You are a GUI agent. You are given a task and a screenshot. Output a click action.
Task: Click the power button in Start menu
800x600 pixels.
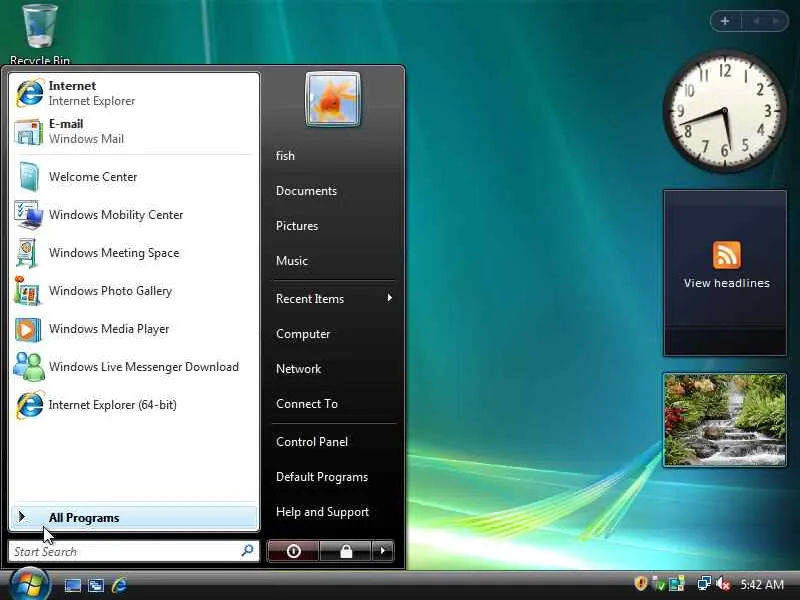click(293, 551)
